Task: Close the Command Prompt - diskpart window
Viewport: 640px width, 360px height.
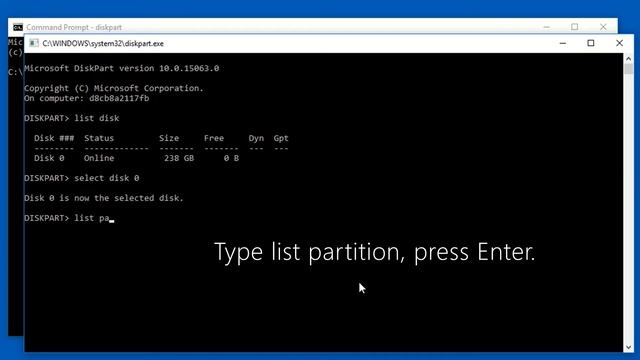Action: 603,27
